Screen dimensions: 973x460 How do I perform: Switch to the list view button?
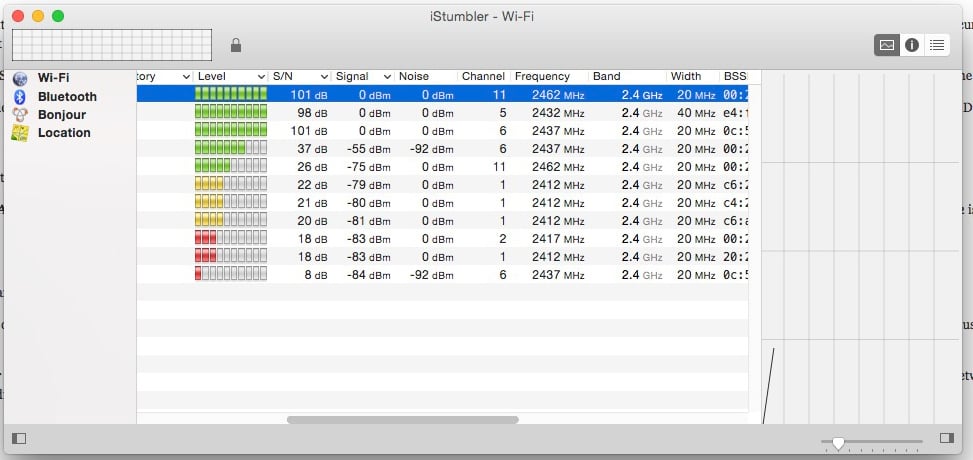(937, 45)
